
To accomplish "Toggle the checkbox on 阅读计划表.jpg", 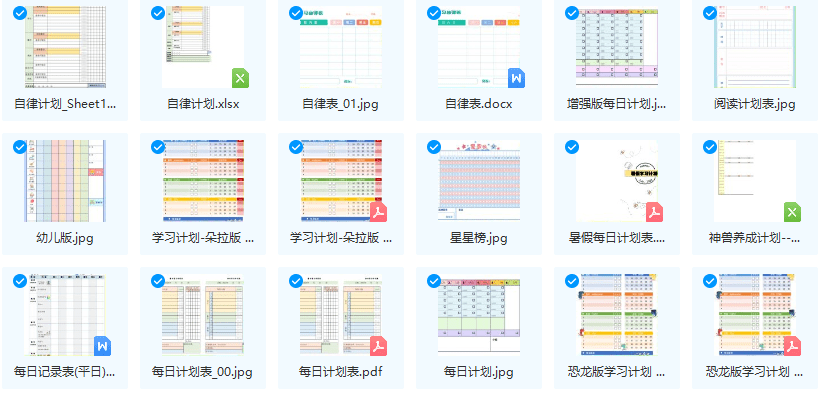I will (709, 13).
